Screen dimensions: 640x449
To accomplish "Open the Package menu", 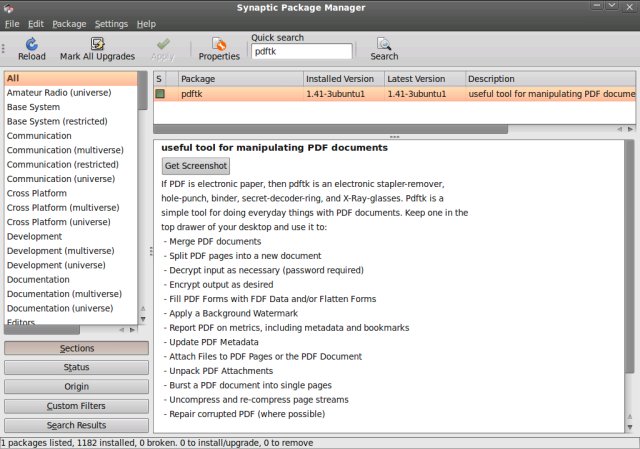I will [69, 24].
